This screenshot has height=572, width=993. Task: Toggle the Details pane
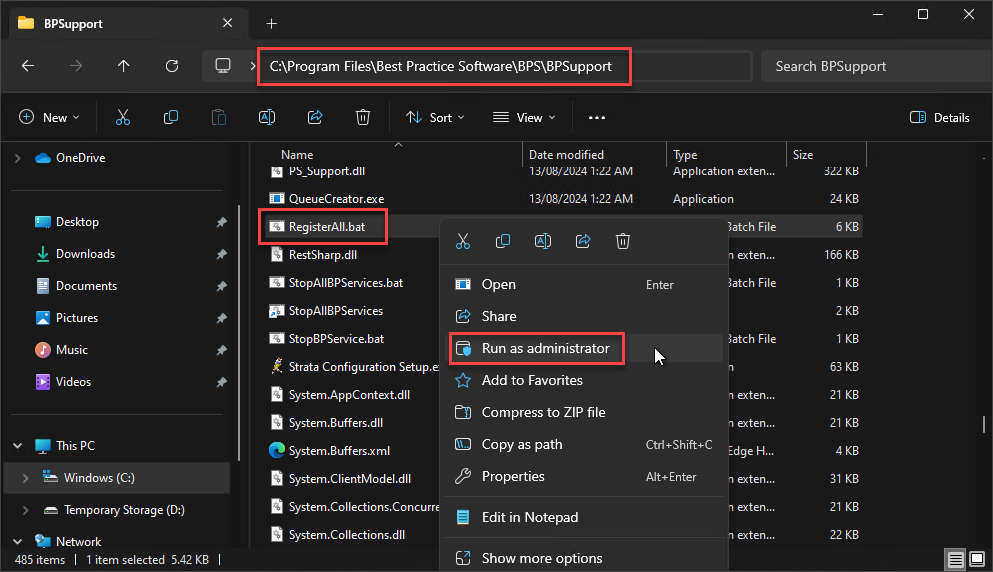click(x=940, y=117)
